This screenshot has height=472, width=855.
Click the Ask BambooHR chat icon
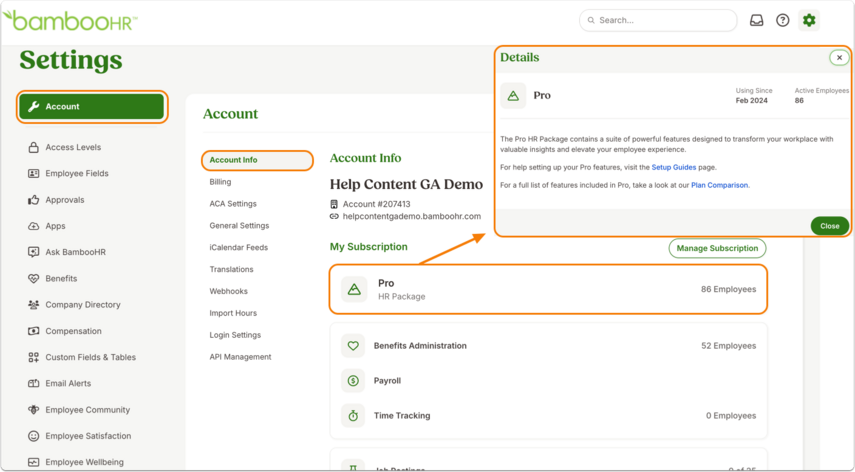[33, 252]
